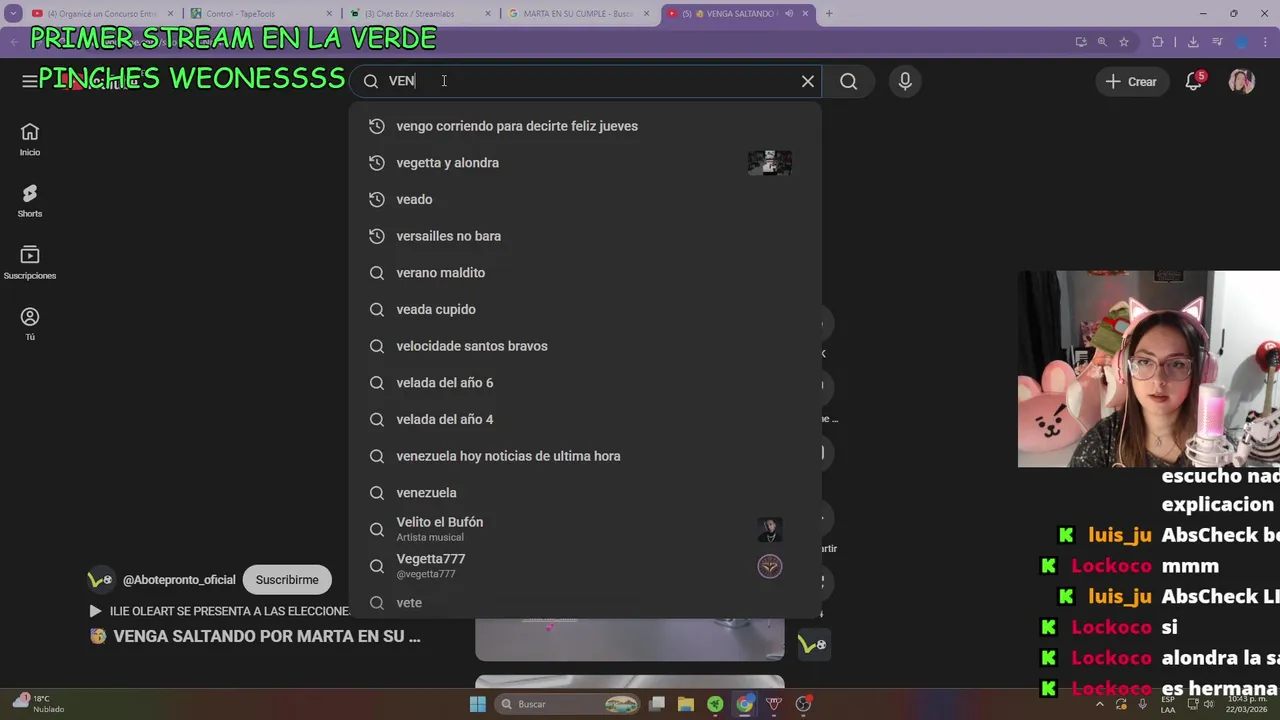Choose the 'venezuela' suggestion
The height and width of the screenshot is (720, 1280).
585,493
